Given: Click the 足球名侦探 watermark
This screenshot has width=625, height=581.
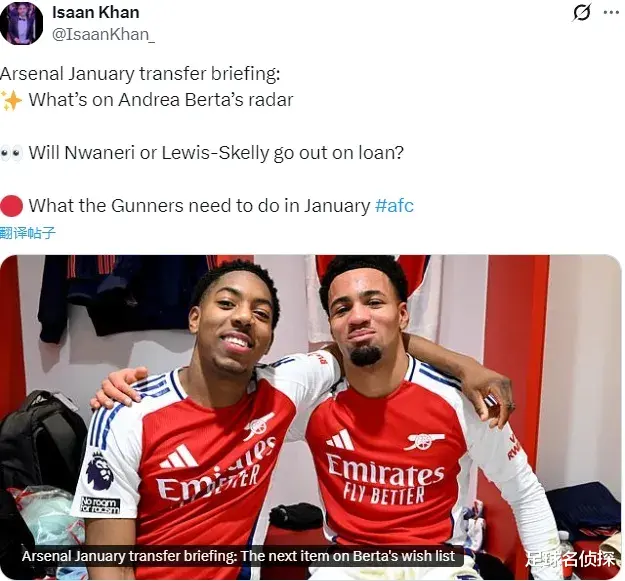Looking at the screenshot, I should pos(570,559).
